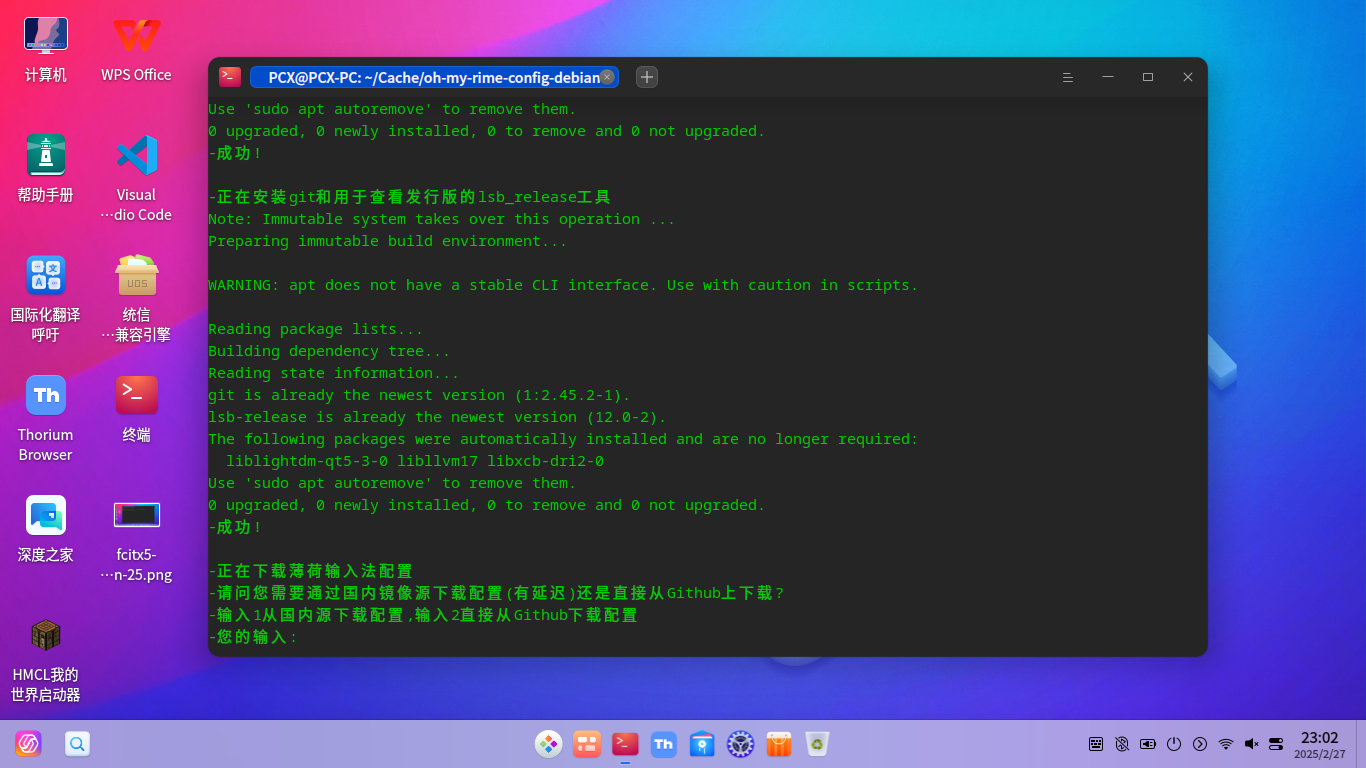Click the 'git is already the newest version' line
Screen dimensions: 1366x768
[419, 395]
